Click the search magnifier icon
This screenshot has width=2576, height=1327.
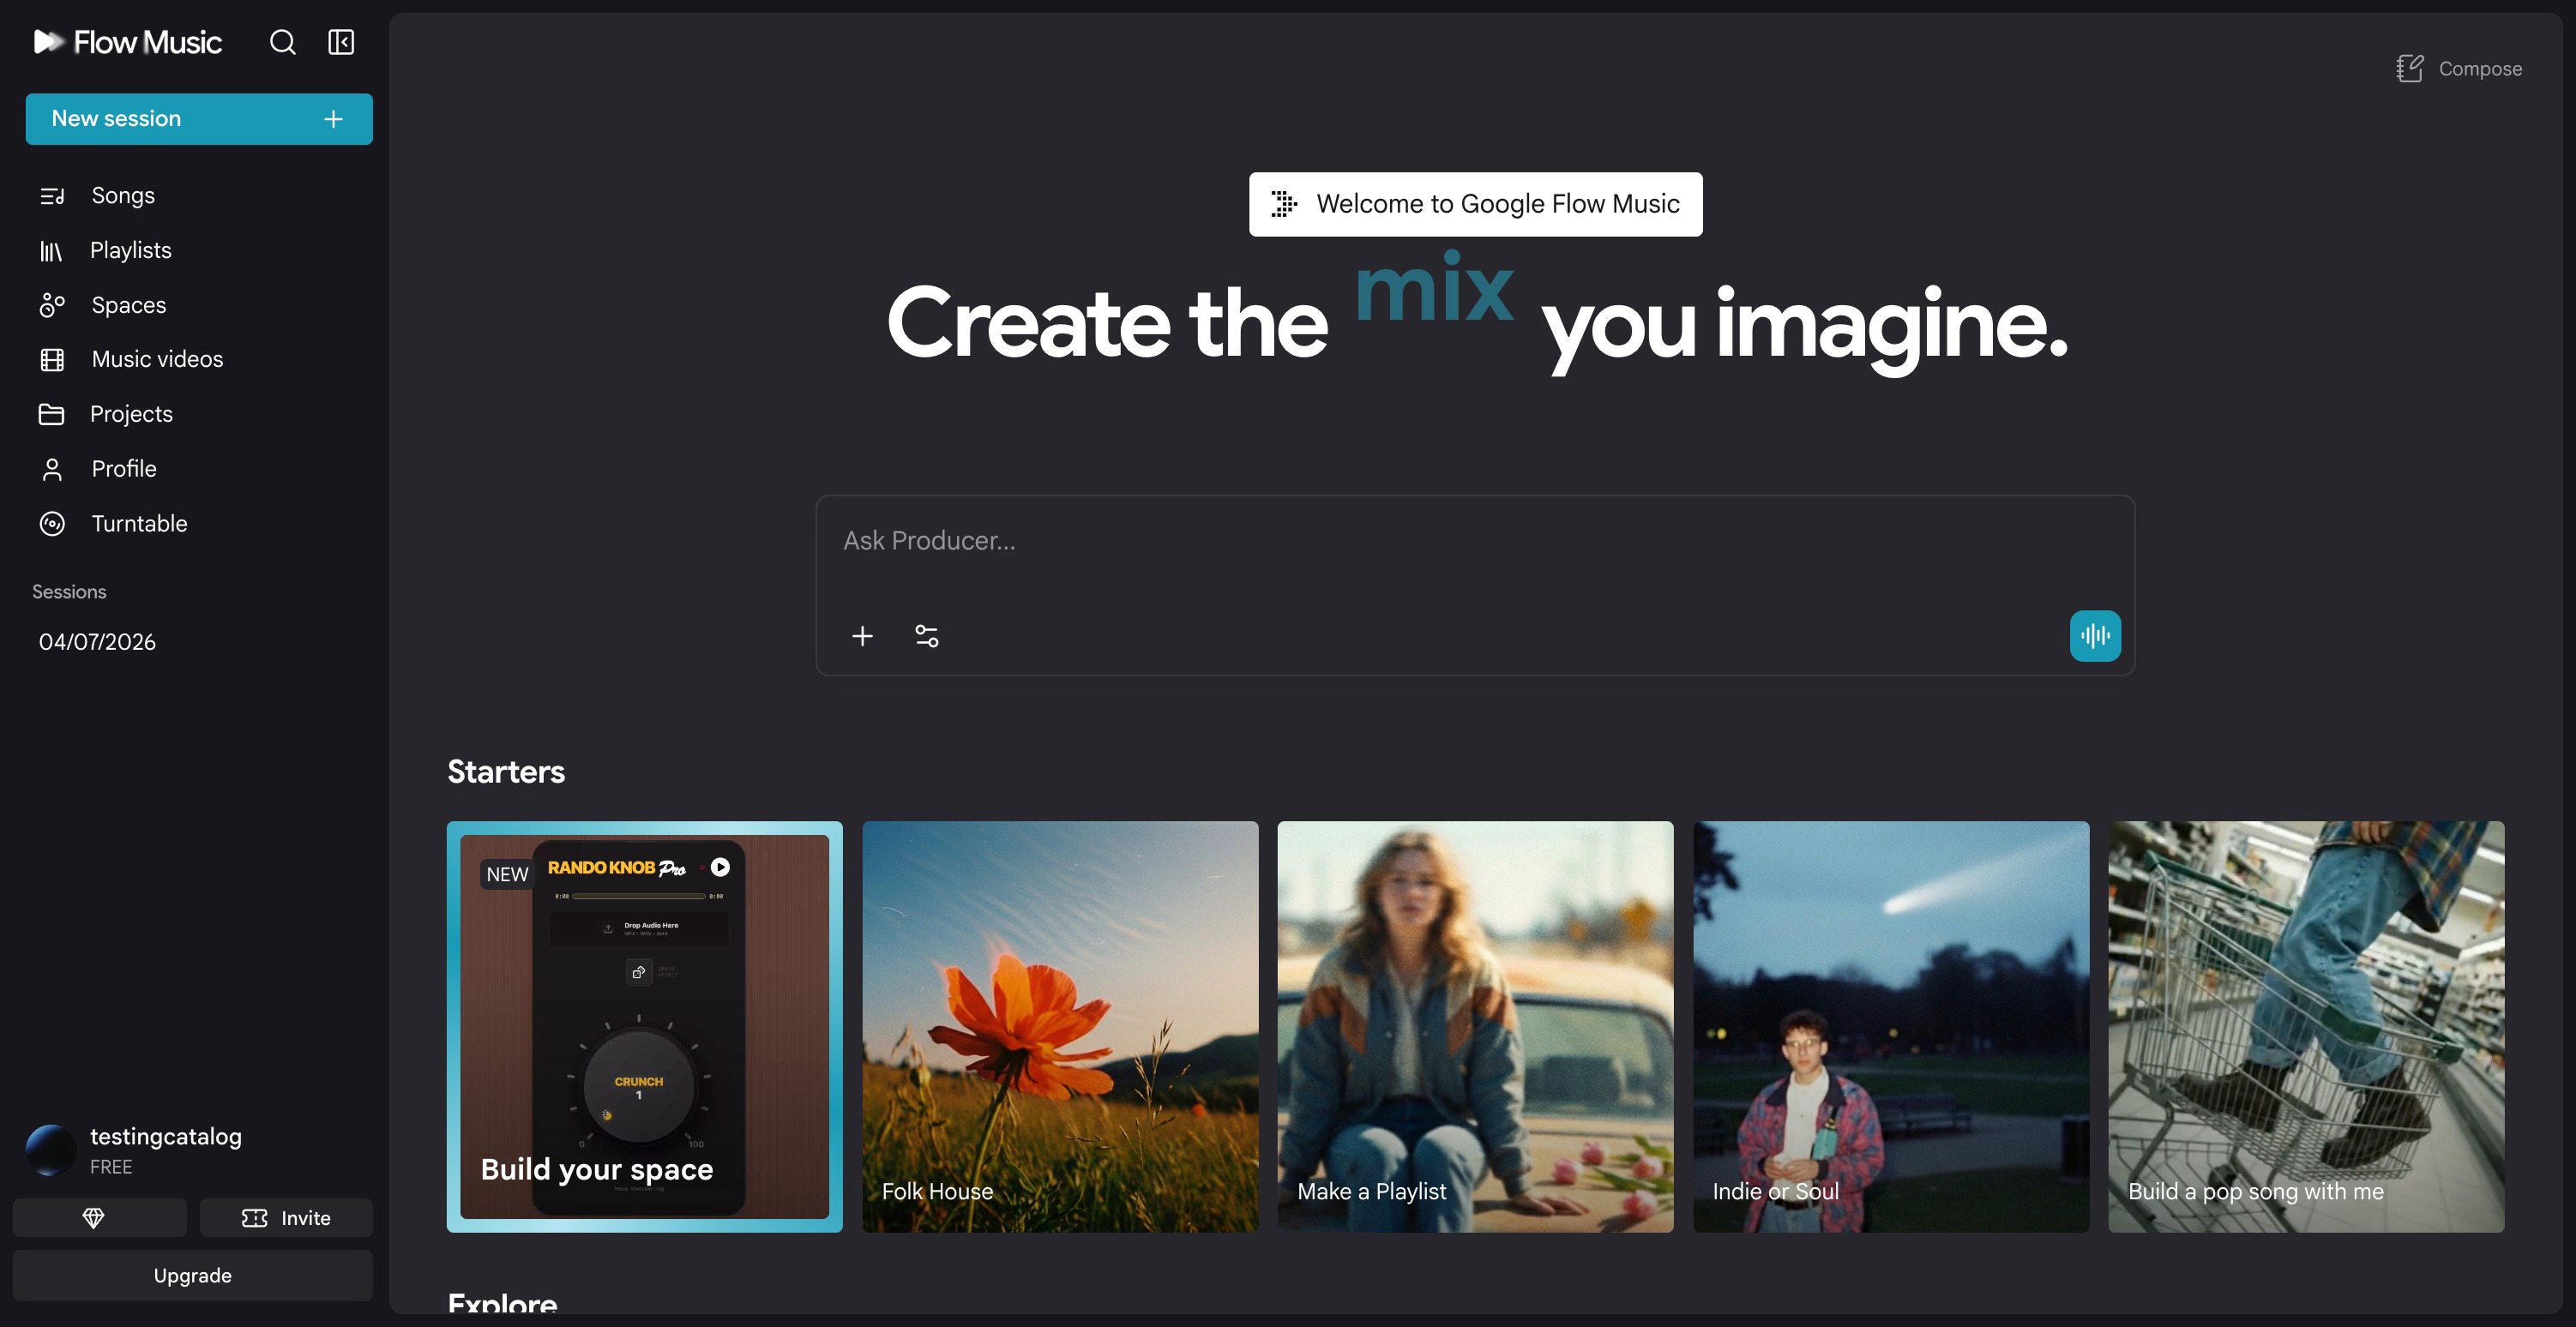[x=283, y=42]
